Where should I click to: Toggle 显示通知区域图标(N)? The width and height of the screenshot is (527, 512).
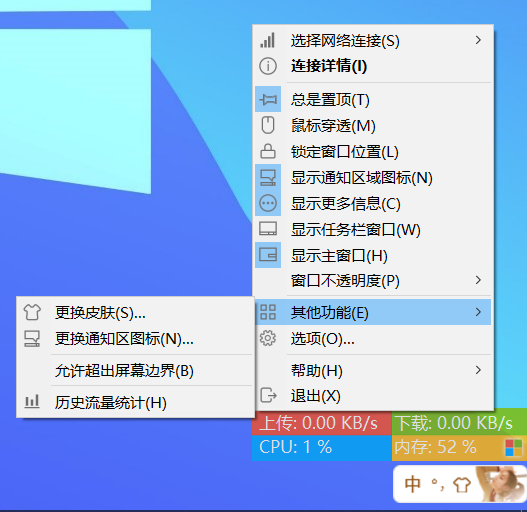(x=373, y=177)
